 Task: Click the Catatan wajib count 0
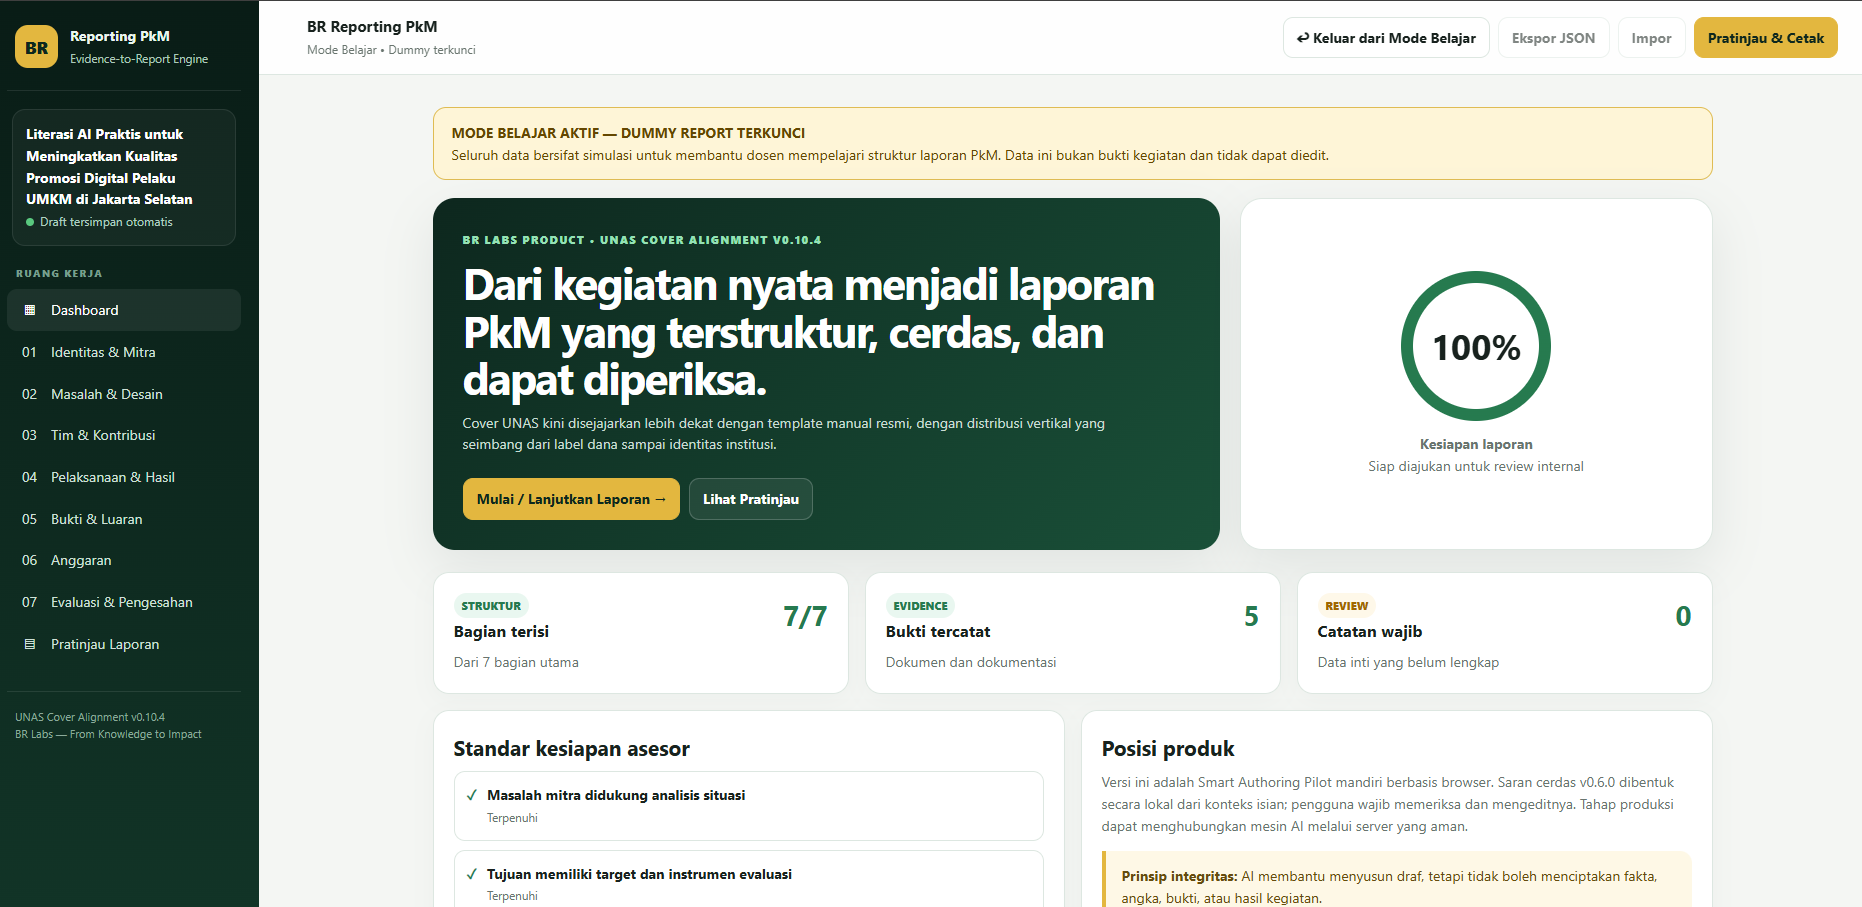coord(1683,616)
